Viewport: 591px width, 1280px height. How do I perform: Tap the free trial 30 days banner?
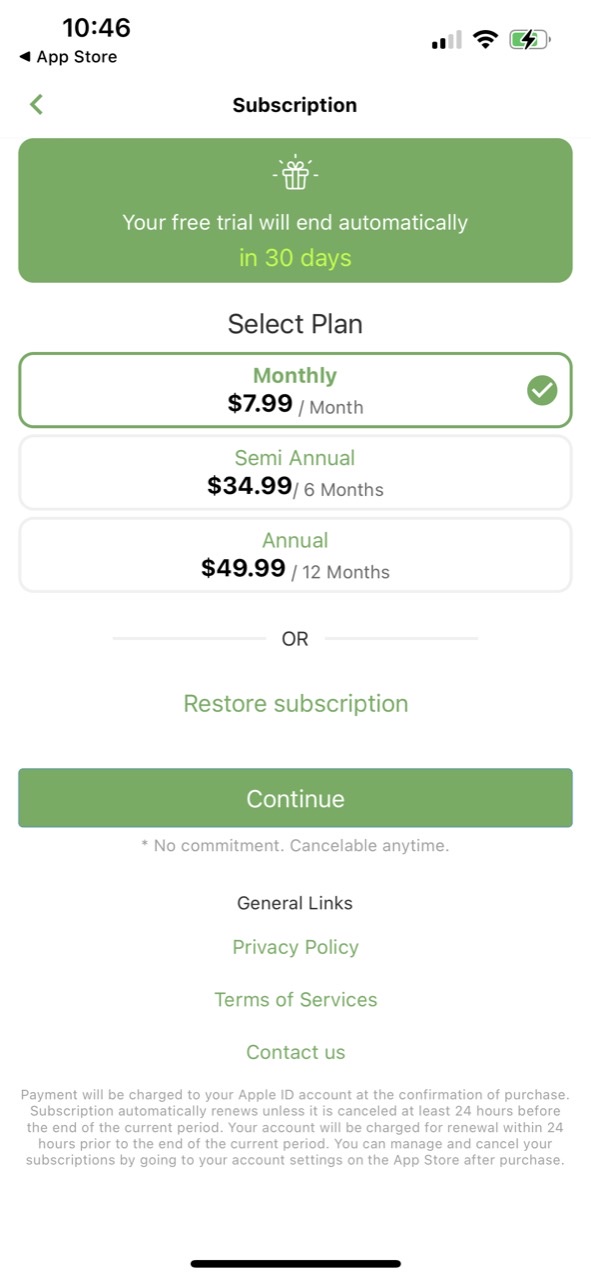295,210
